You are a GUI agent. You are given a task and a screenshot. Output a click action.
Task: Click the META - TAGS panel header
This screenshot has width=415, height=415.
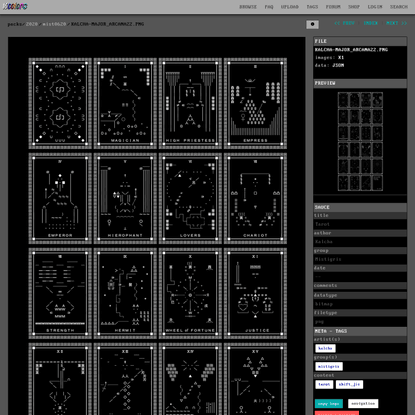coord(360,331)
